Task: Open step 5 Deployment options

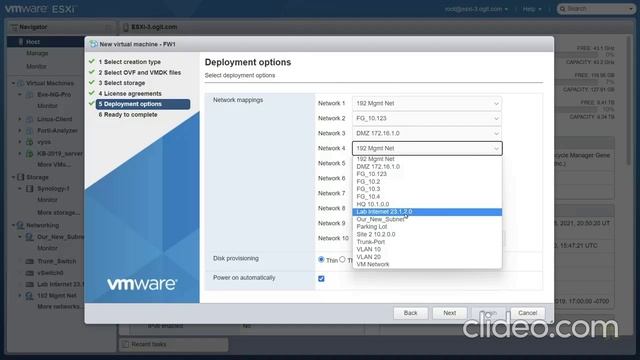Action: pyautogui.click(x=143, y=104)
